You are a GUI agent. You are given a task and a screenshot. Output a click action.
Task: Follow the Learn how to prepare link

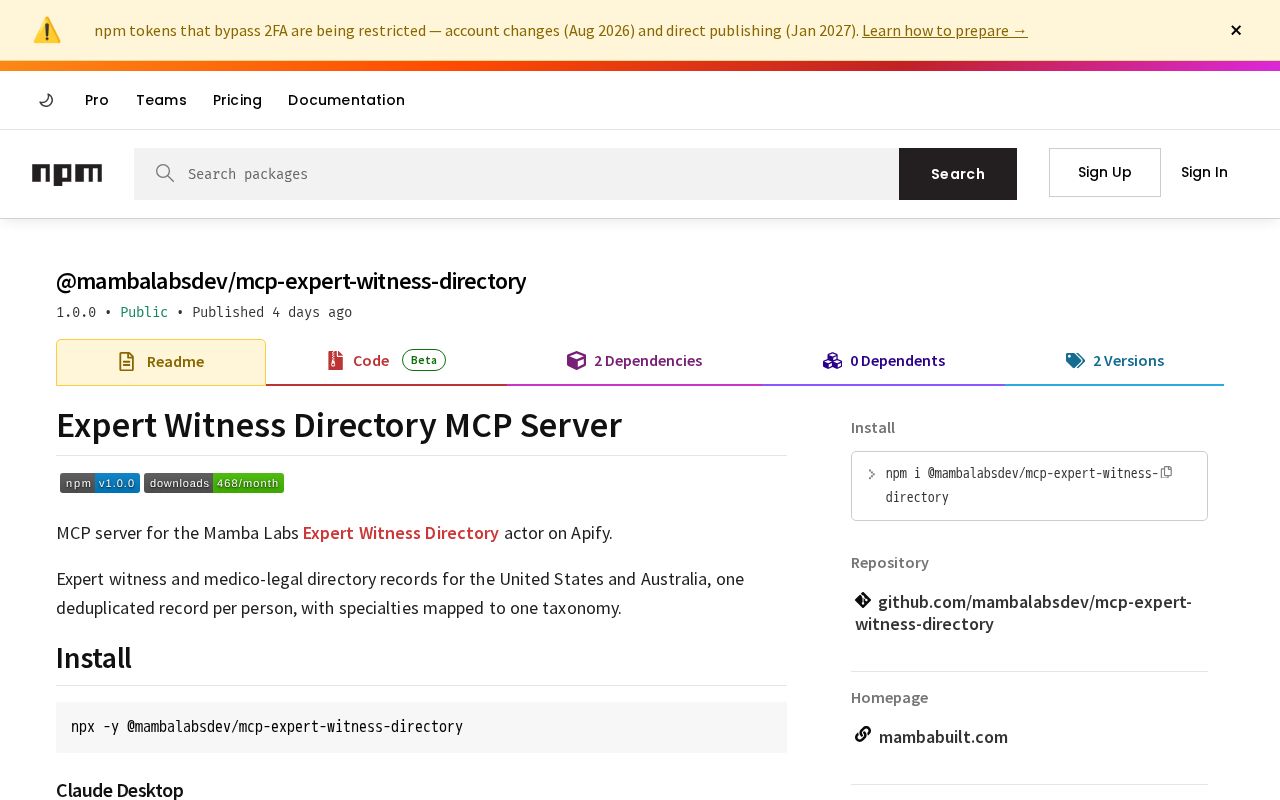click(x=945, y=30)
